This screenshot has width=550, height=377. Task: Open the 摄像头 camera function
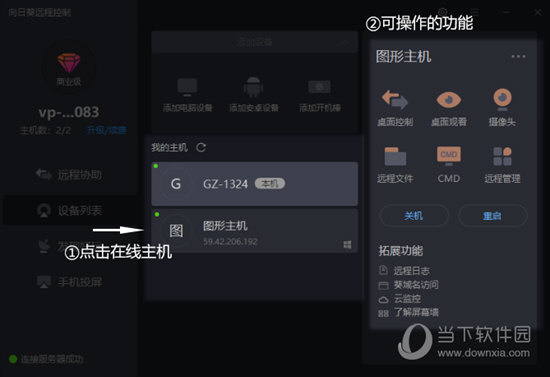(x=502, y=107)
